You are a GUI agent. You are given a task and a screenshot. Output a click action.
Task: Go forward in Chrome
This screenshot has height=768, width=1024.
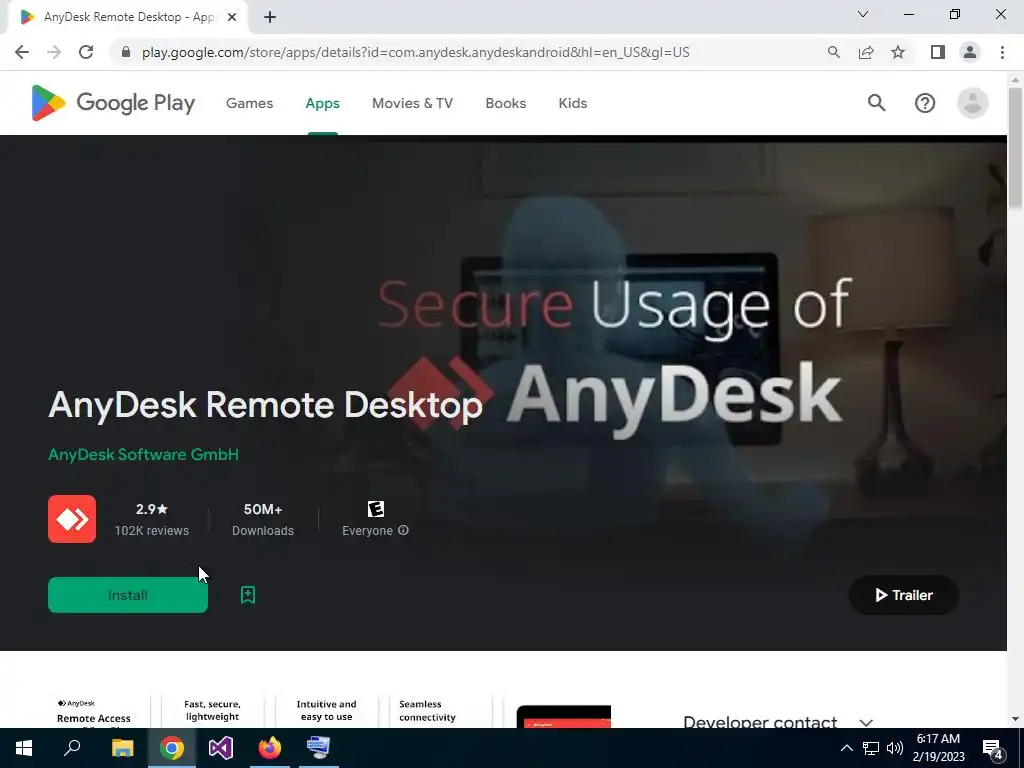(x=54, y=52)
